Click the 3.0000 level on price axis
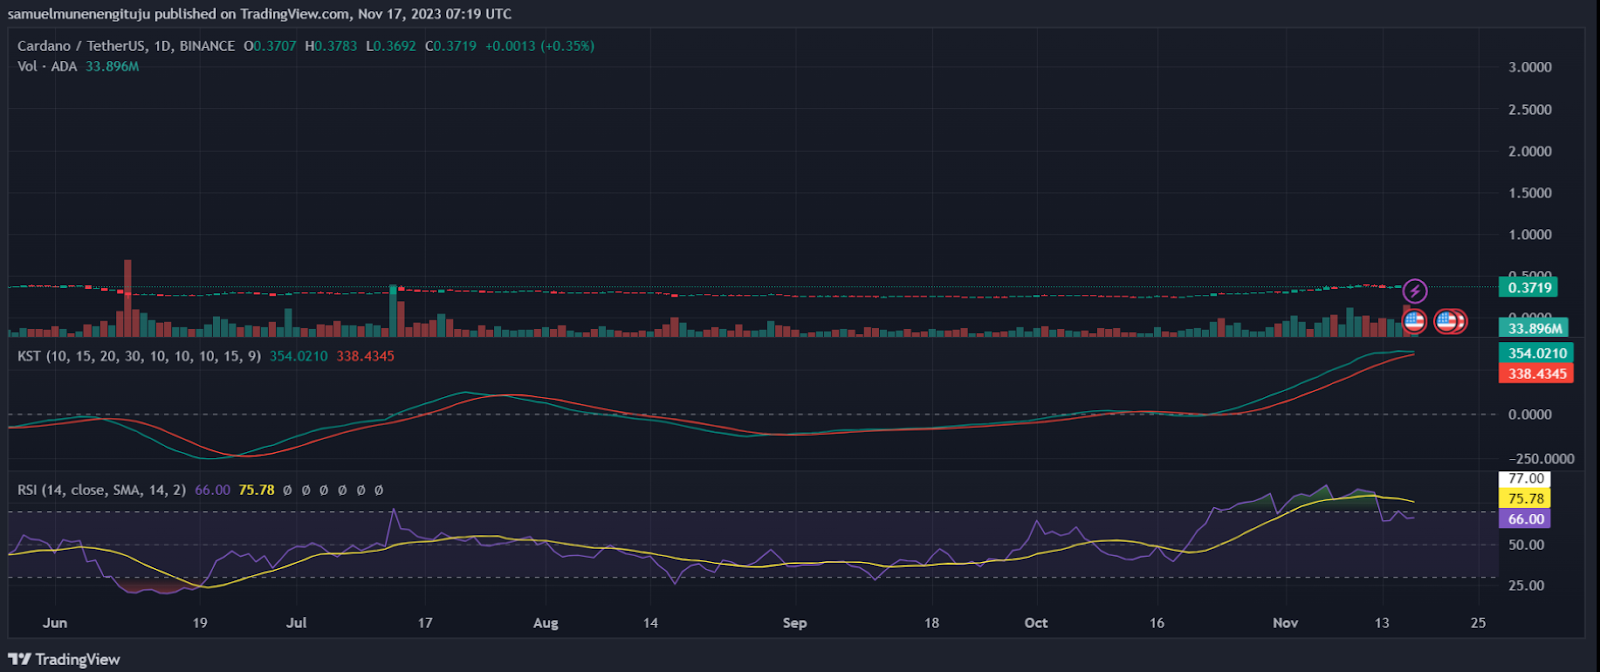The height and width of the screenshot is (672, 1600). coord(1529,67)
